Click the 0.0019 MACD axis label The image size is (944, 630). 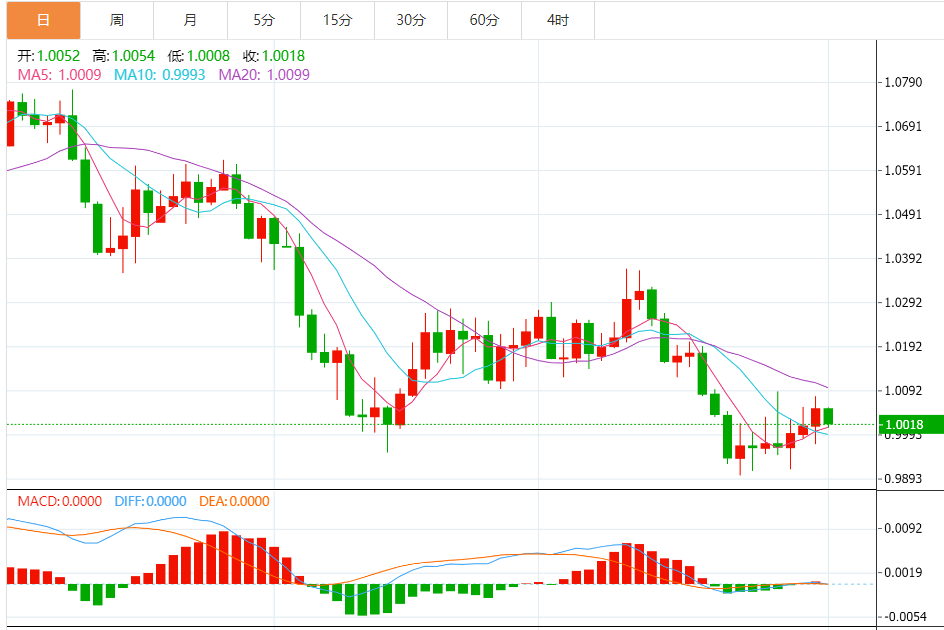tap(903, 572)
